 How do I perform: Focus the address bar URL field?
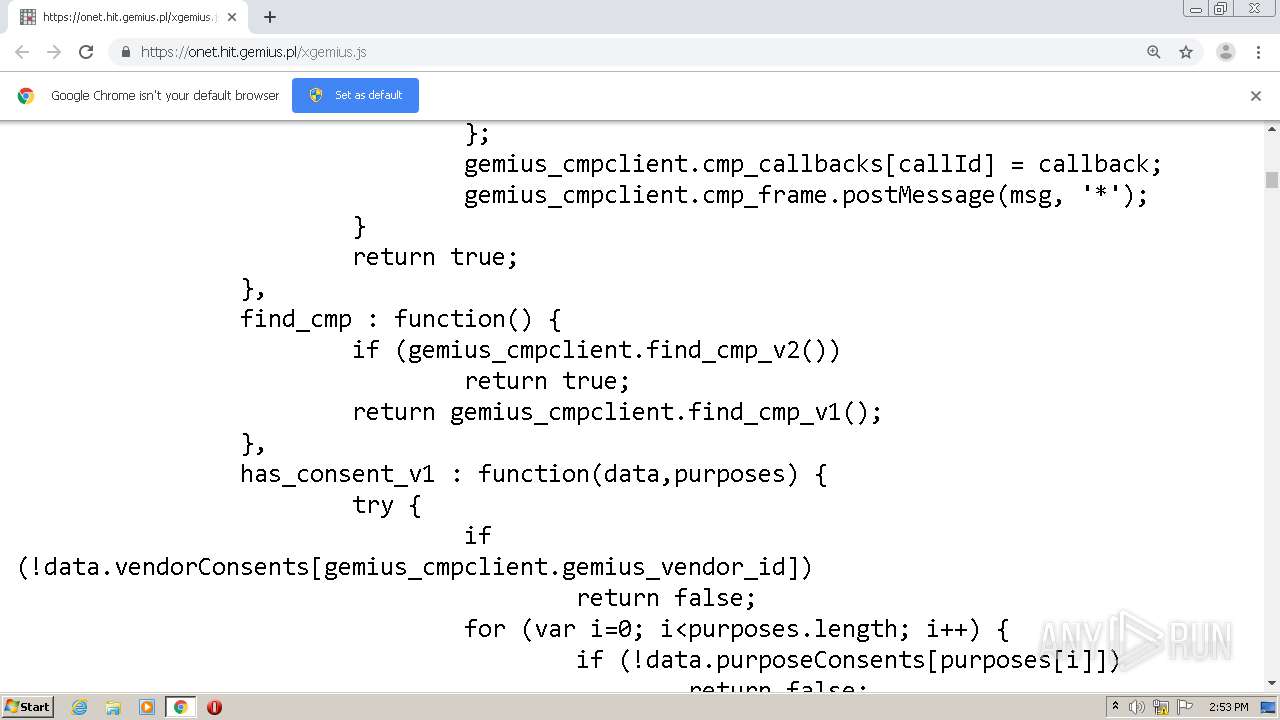point(640,52)
